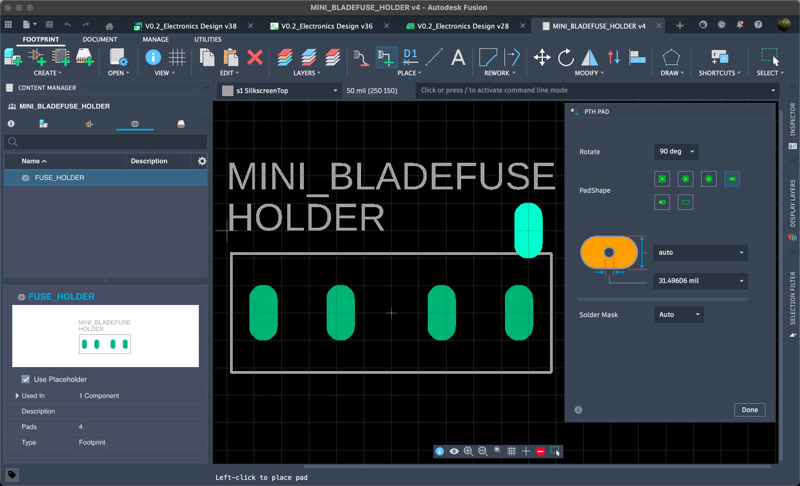Screen dimensions: 800x486
Task: Select the second pad shape option, top row
Action: (x=685, y=178)
